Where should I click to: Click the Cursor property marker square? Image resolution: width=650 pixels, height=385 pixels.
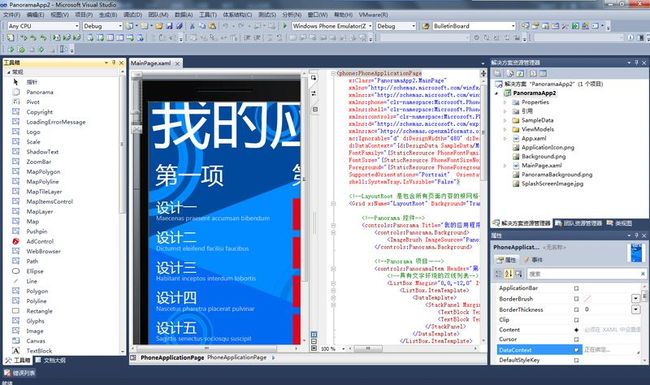point(576,339)
